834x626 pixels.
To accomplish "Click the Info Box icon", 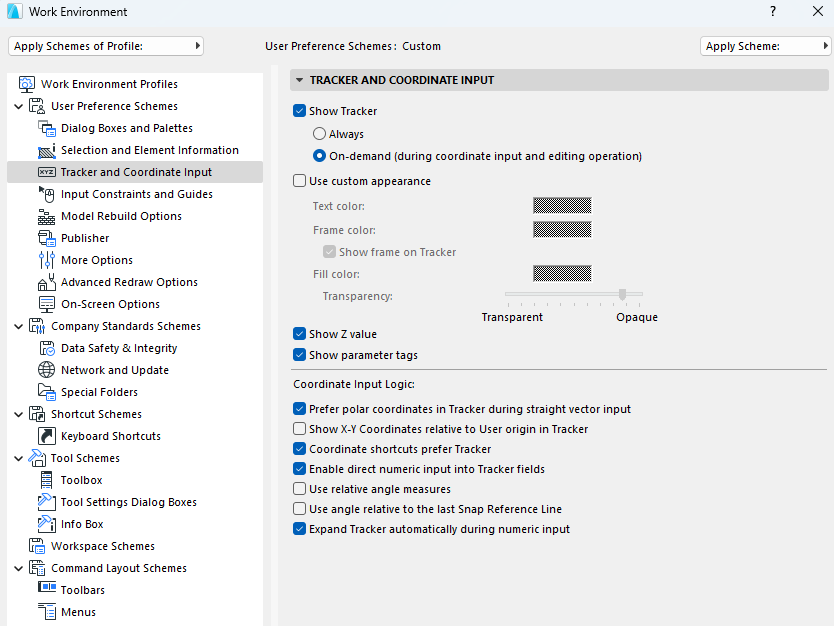I will click(46, 524).
